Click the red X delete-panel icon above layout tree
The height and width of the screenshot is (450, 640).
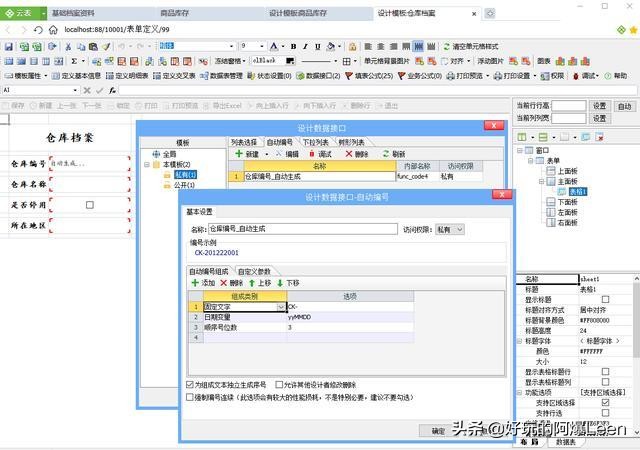coord(600,137)
